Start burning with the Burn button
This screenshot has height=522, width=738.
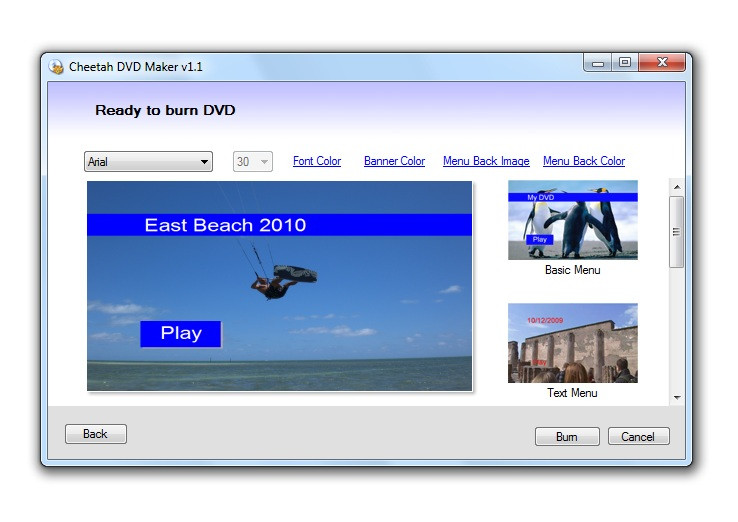click(567, 437)
